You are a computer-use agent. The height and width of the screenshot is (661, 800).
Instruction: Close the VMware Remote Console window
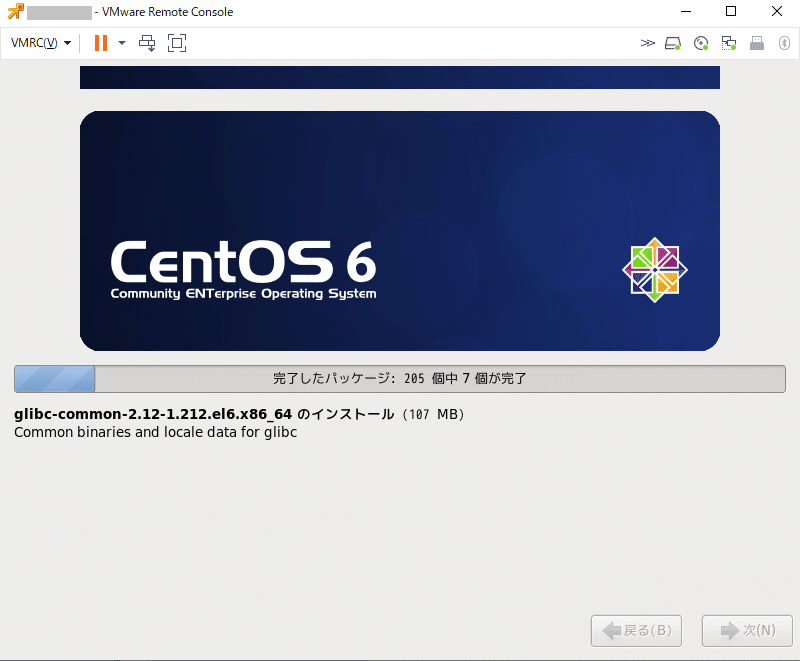pyautogui.click(x=777, y=11)
